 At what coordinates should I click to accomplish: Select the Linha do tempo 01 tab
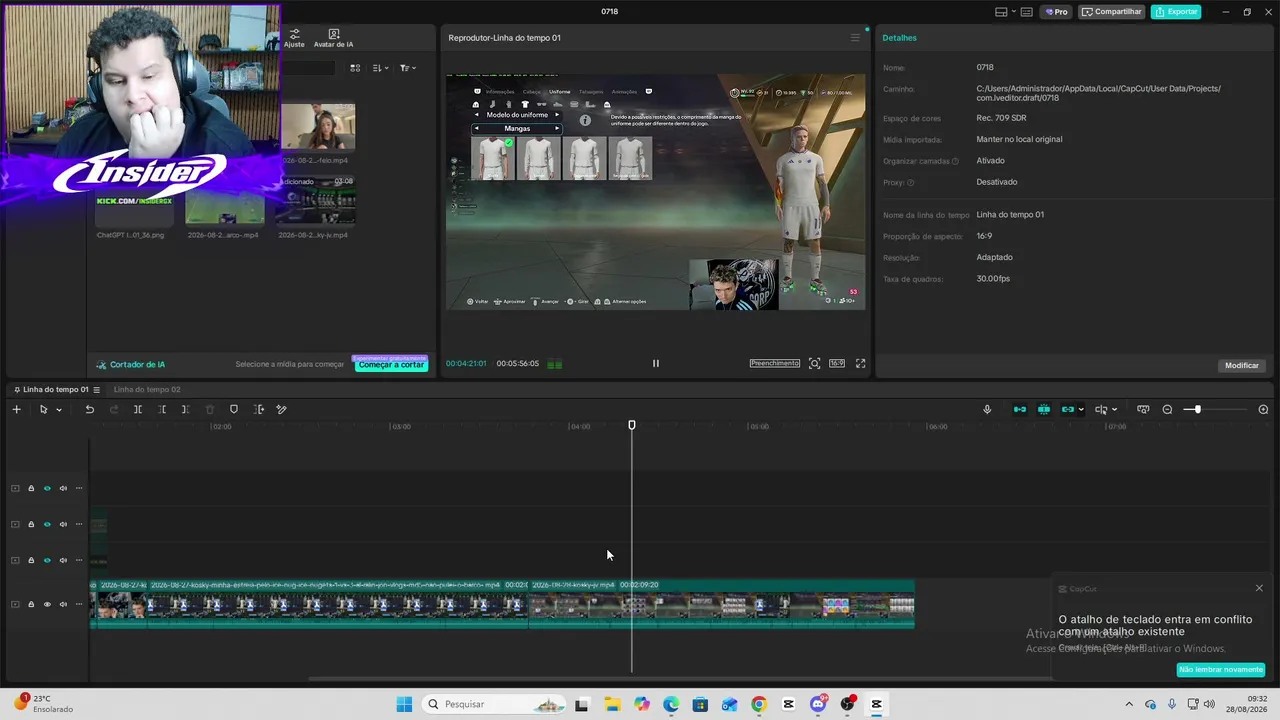pyautogui.click(x=55, y=389)
